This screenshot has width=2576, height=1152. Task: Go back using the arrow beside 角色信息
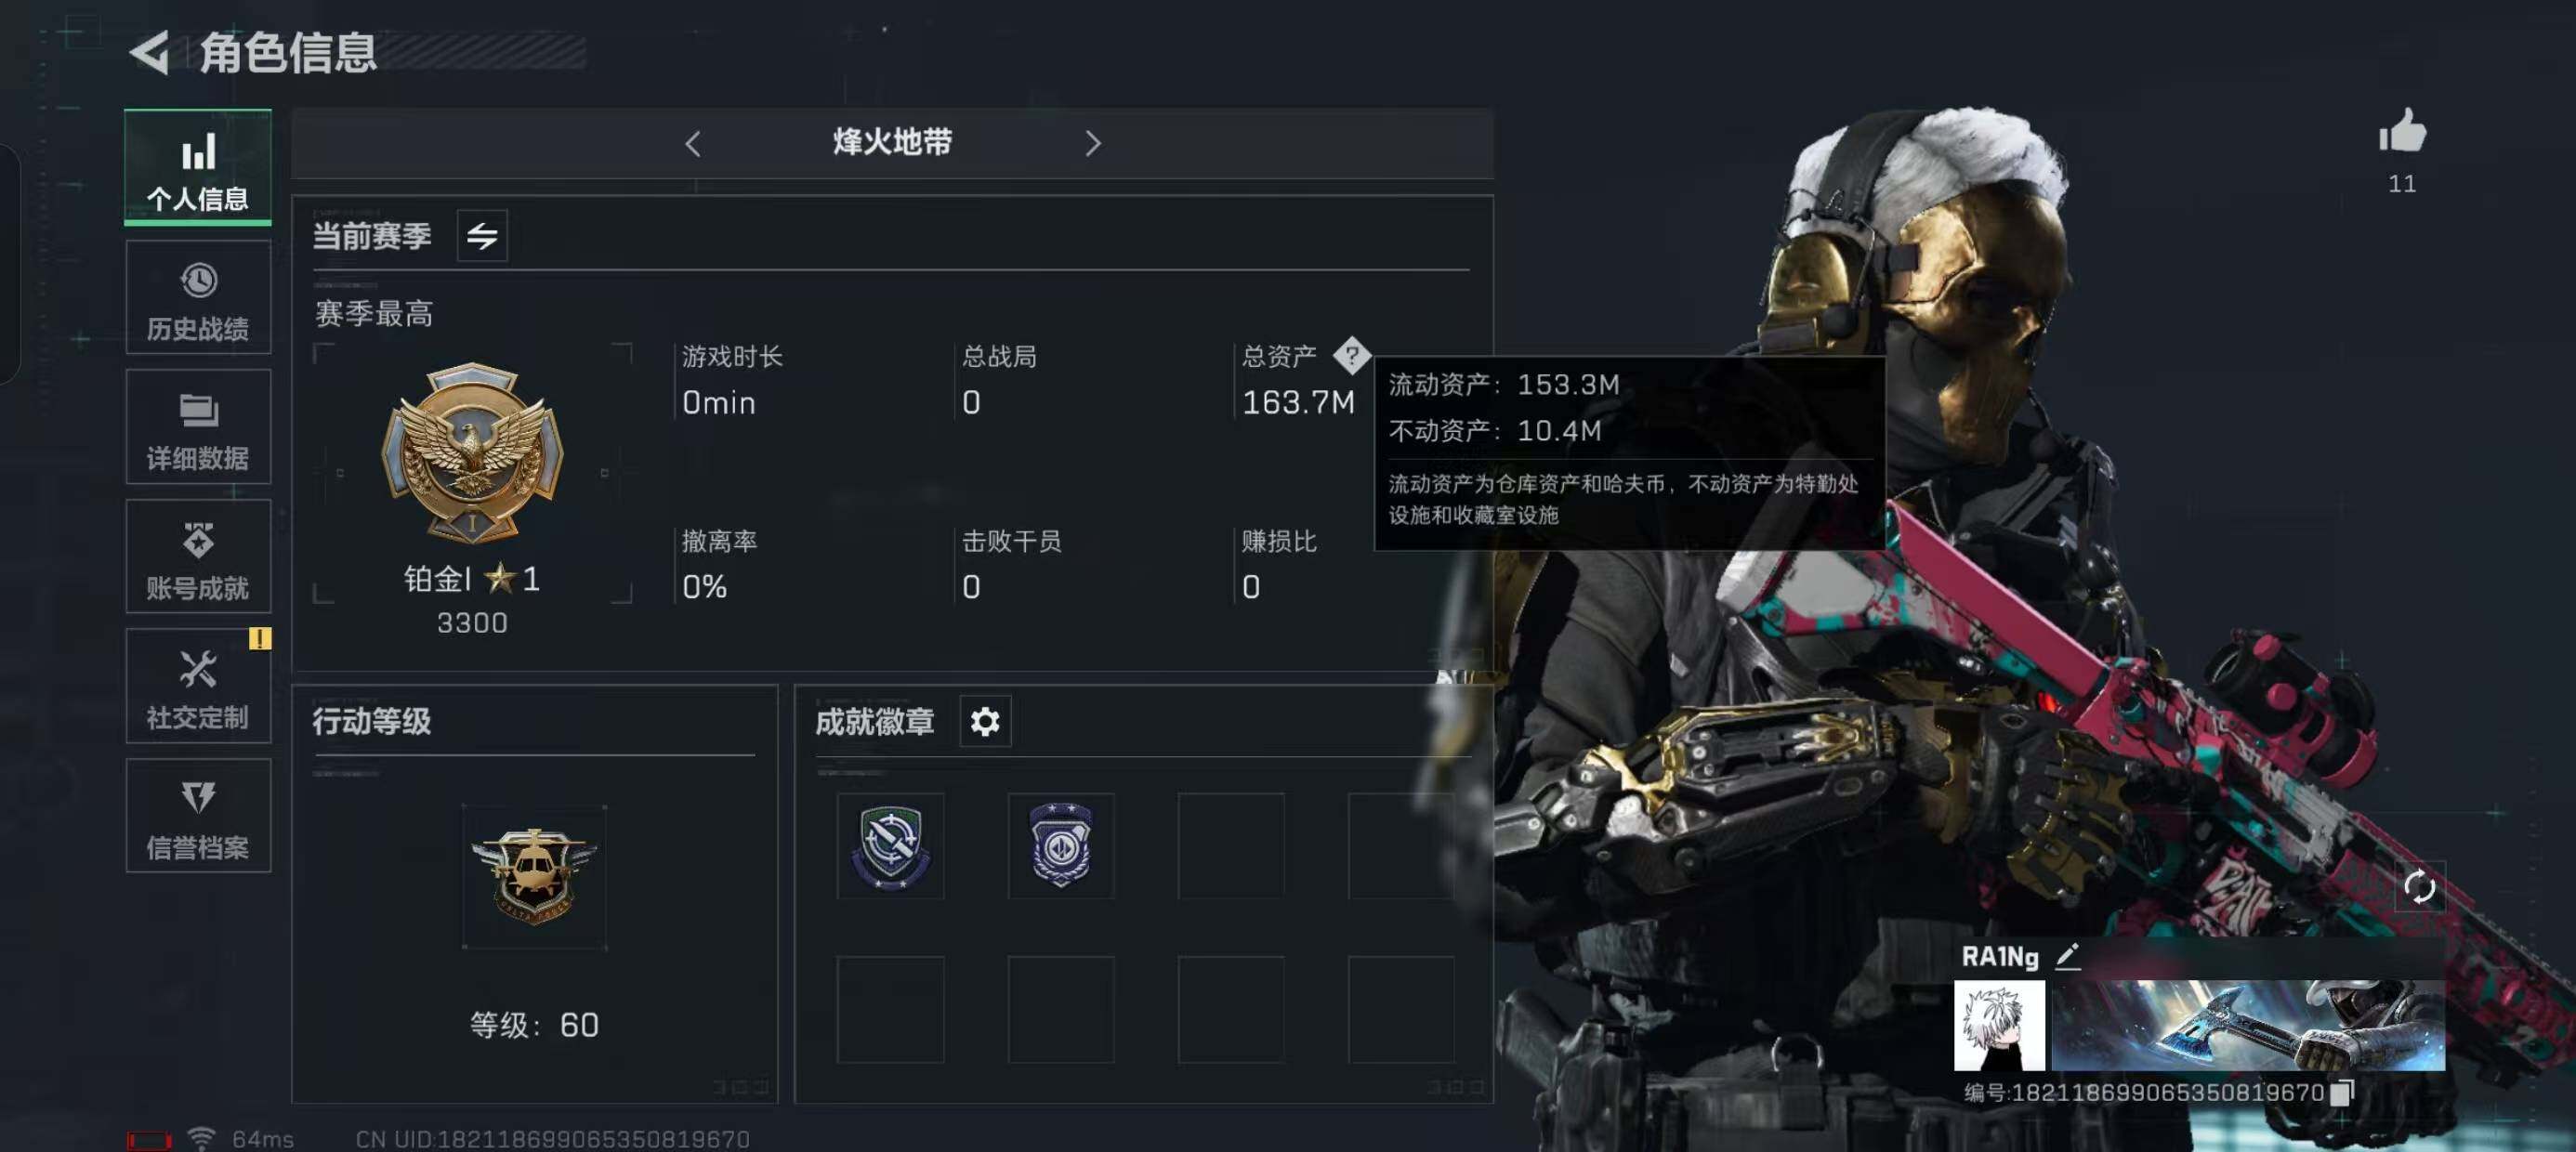tap(150, 53)
